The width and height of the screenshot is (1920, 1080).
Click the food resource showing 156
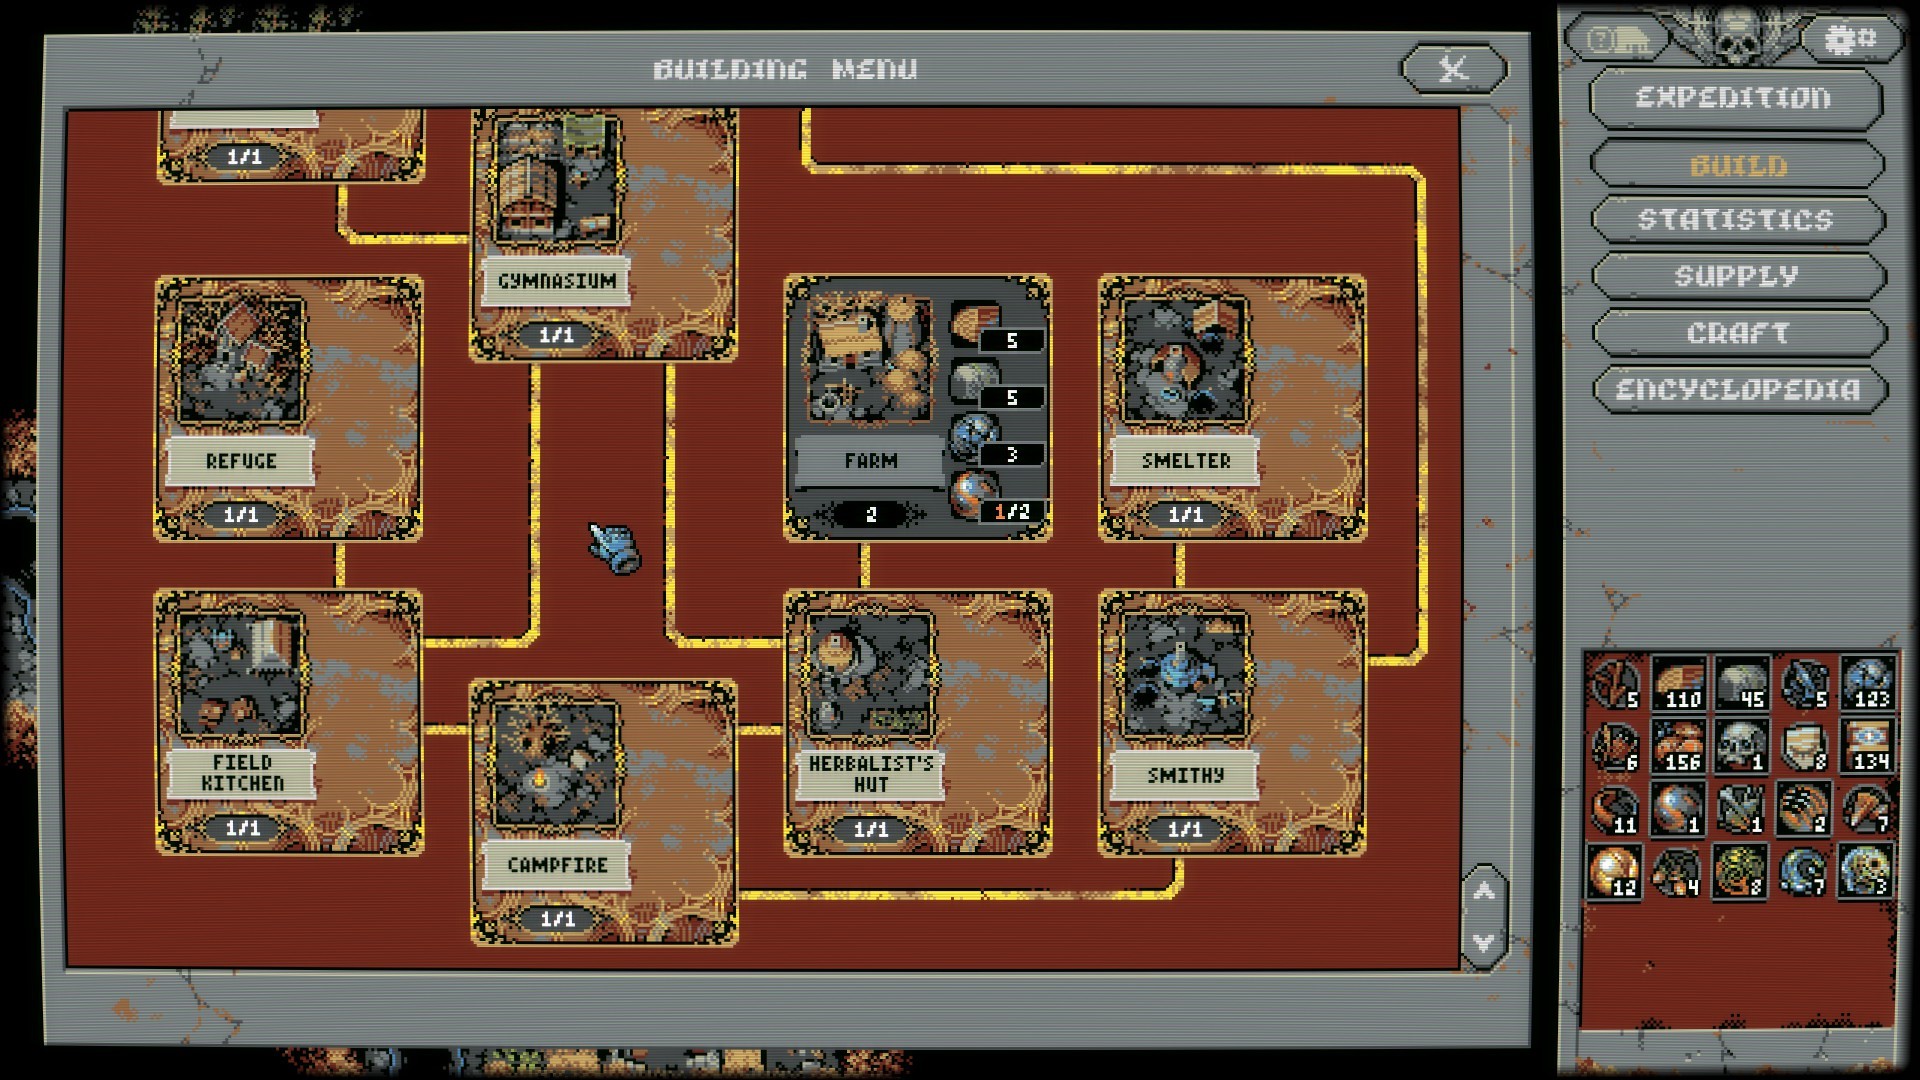click(x=1679, y=746)
